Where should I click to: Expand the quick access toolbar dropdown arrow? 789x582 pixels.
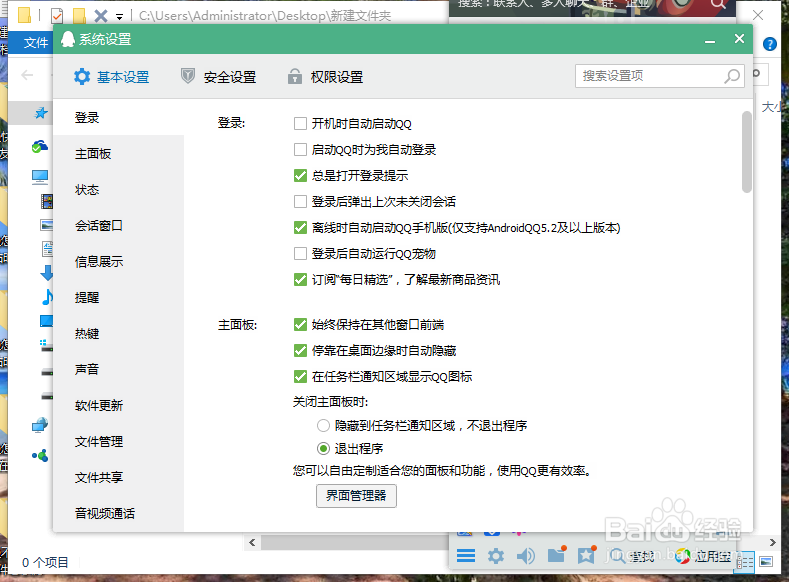click(x=119, y=17)
